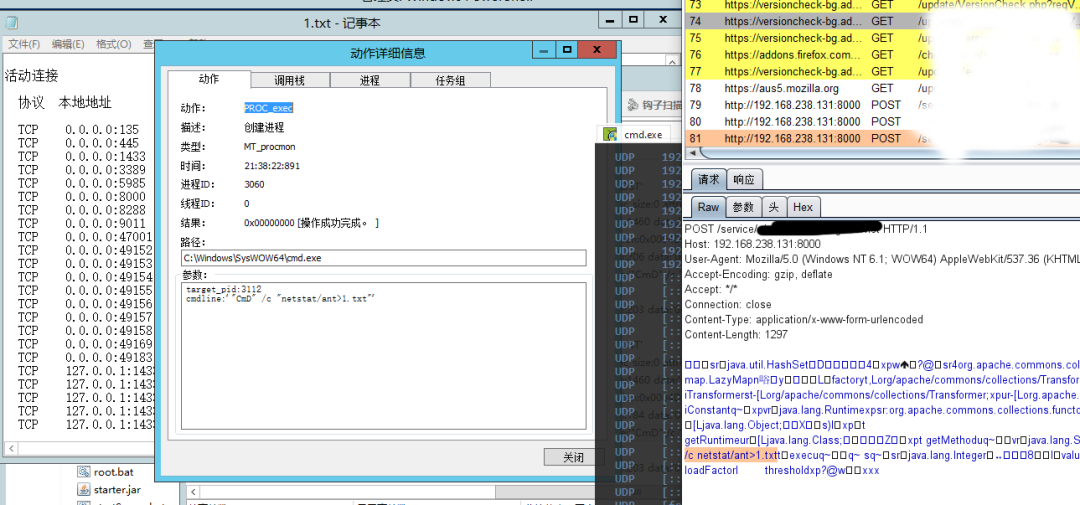The image size is (1080, 505).
Task: Select row 78 aus5.mozilla.org request
Action: coord(882,88)
